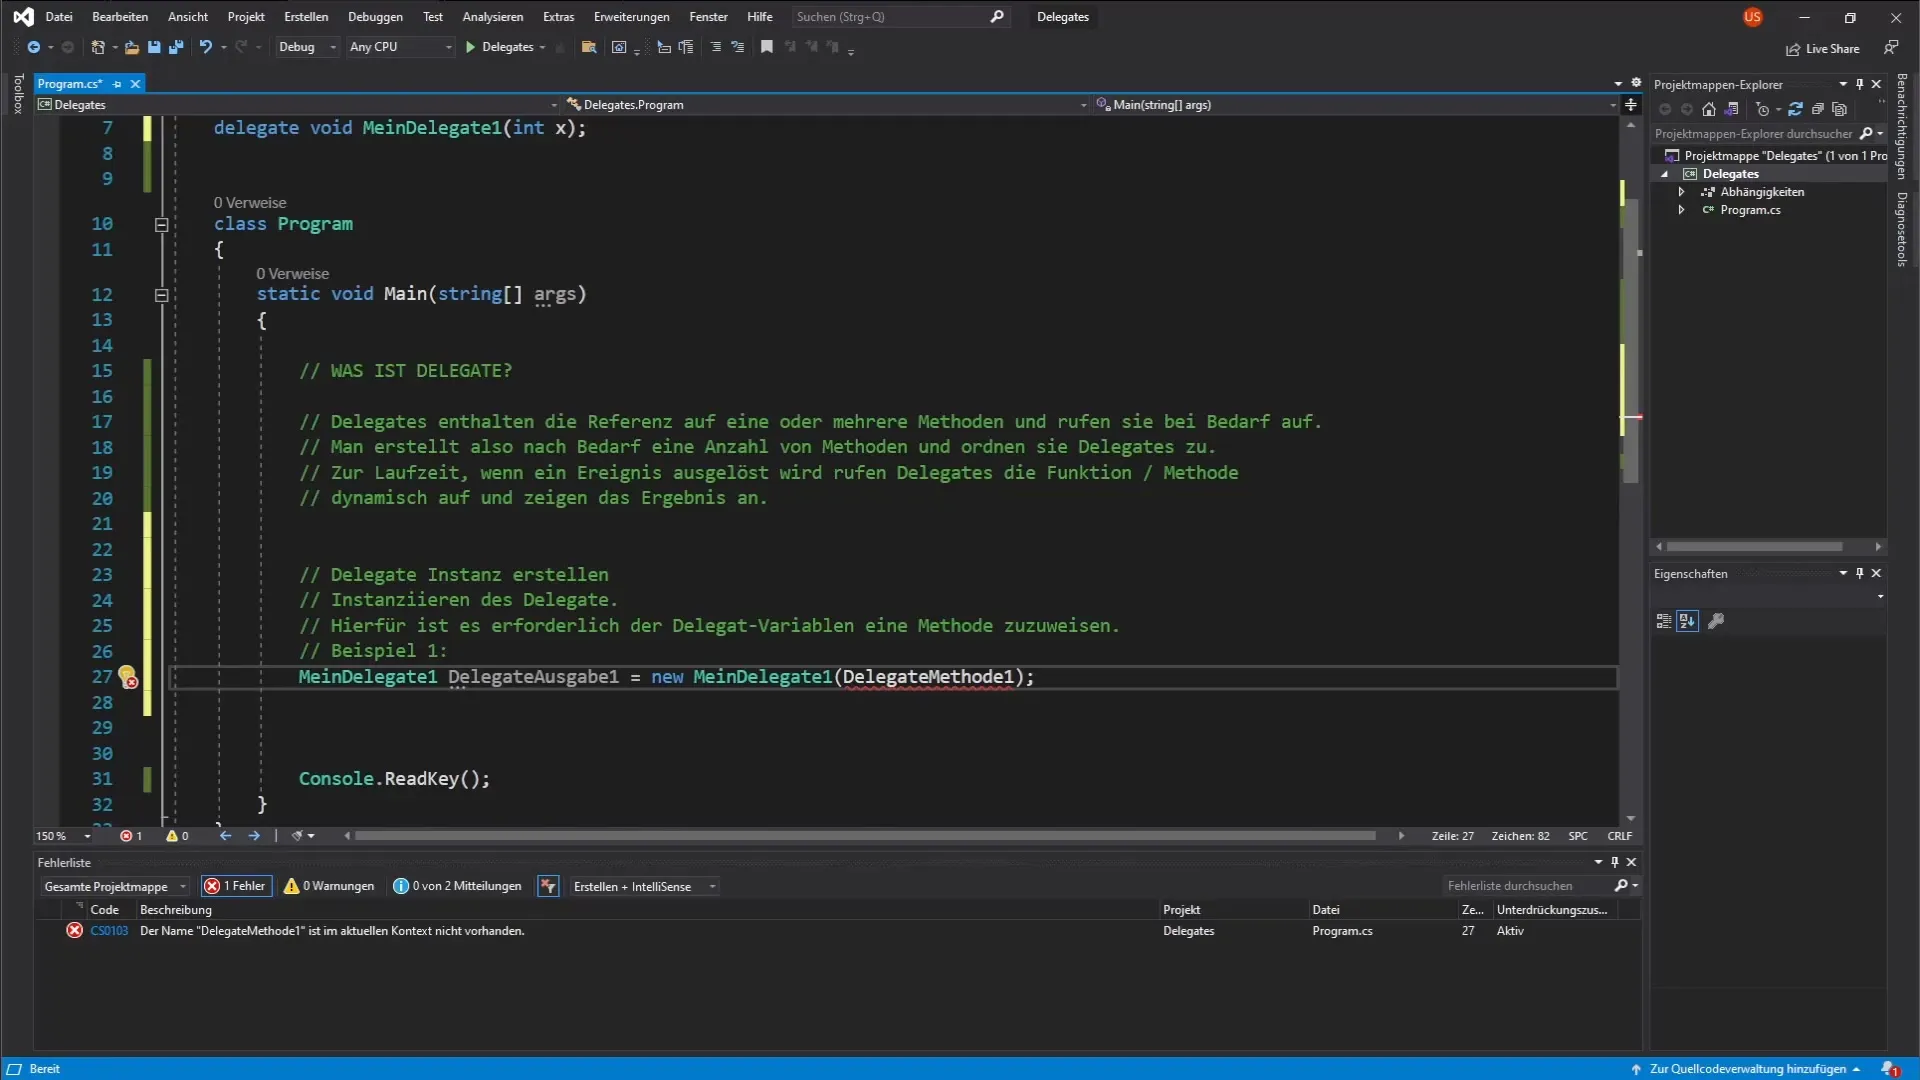Open the Any CPU platform dropdown
The height and width of the screenshot is (1080, 1920).
(400, 47)
